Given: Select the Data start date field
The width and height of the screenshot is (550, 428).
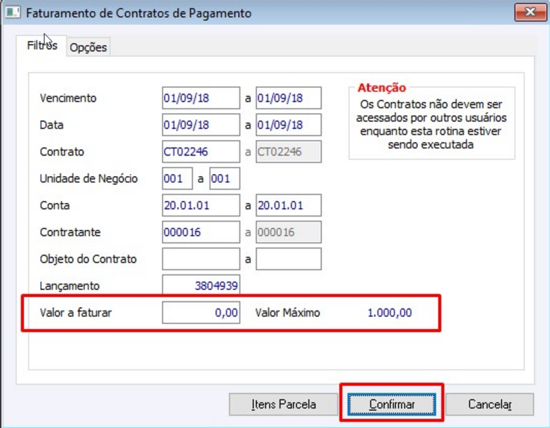Looking at the screenshot, I should coord(201,125).
